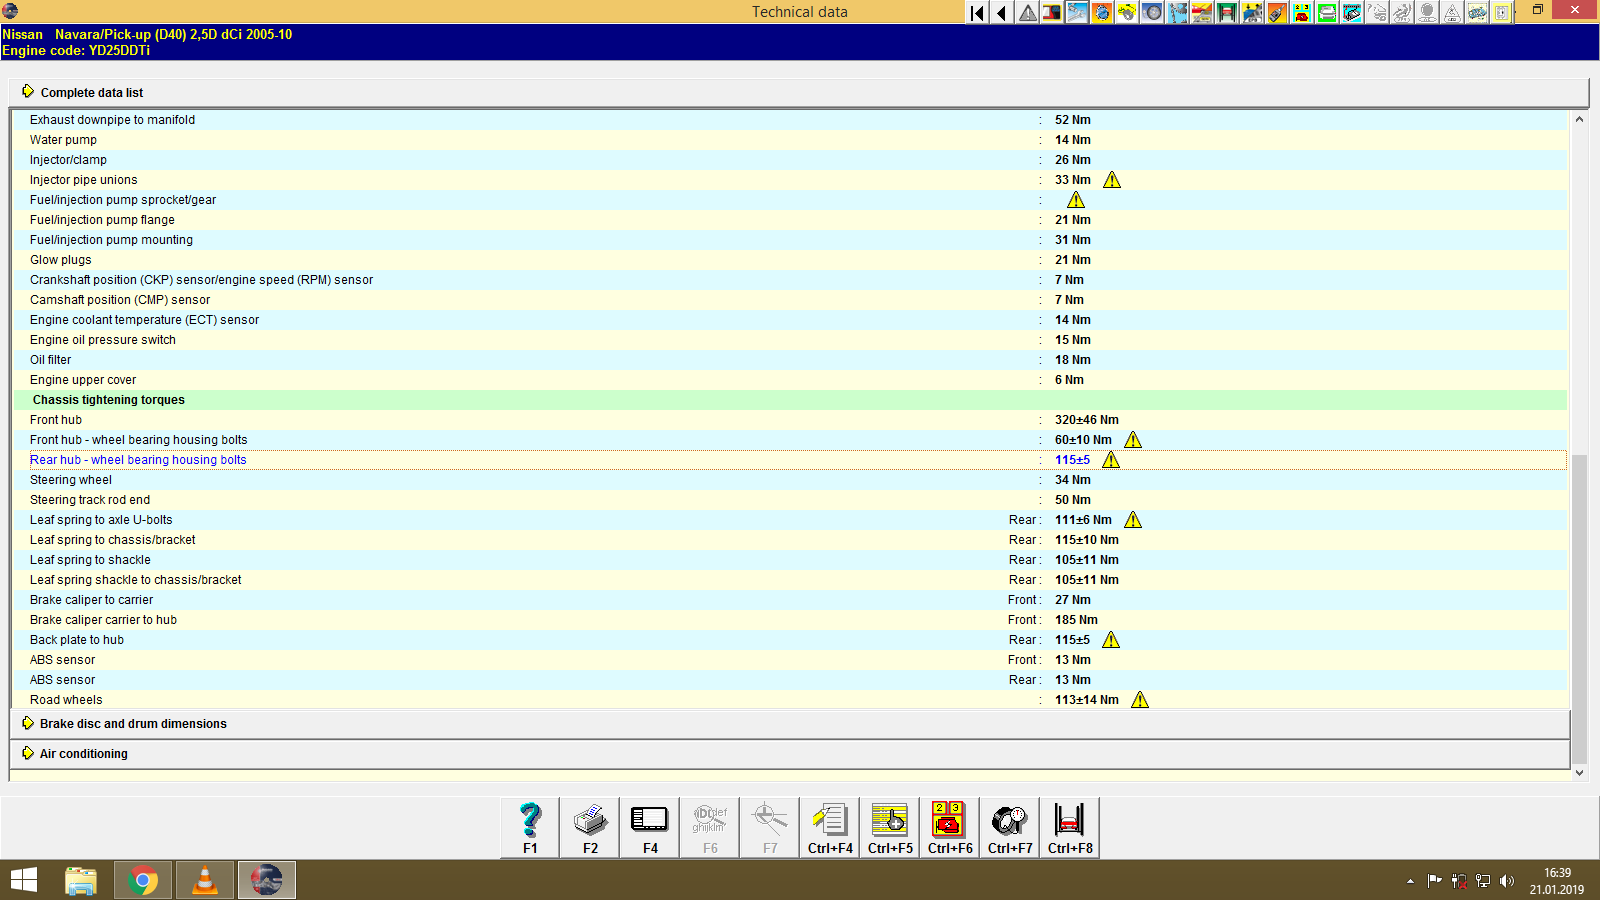Click the first-record arrow icon in the toolbar
This screenshot has width=1600, height=900.
click(977, 12)
